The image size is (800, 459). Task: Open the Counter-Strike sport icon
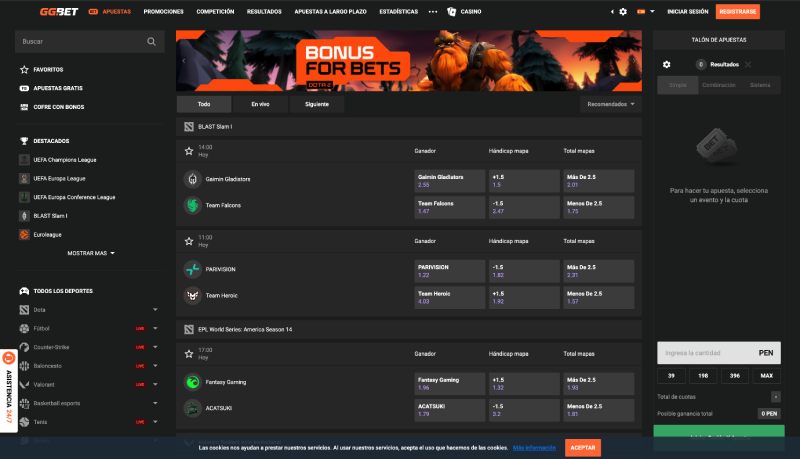tap(24, 347)
